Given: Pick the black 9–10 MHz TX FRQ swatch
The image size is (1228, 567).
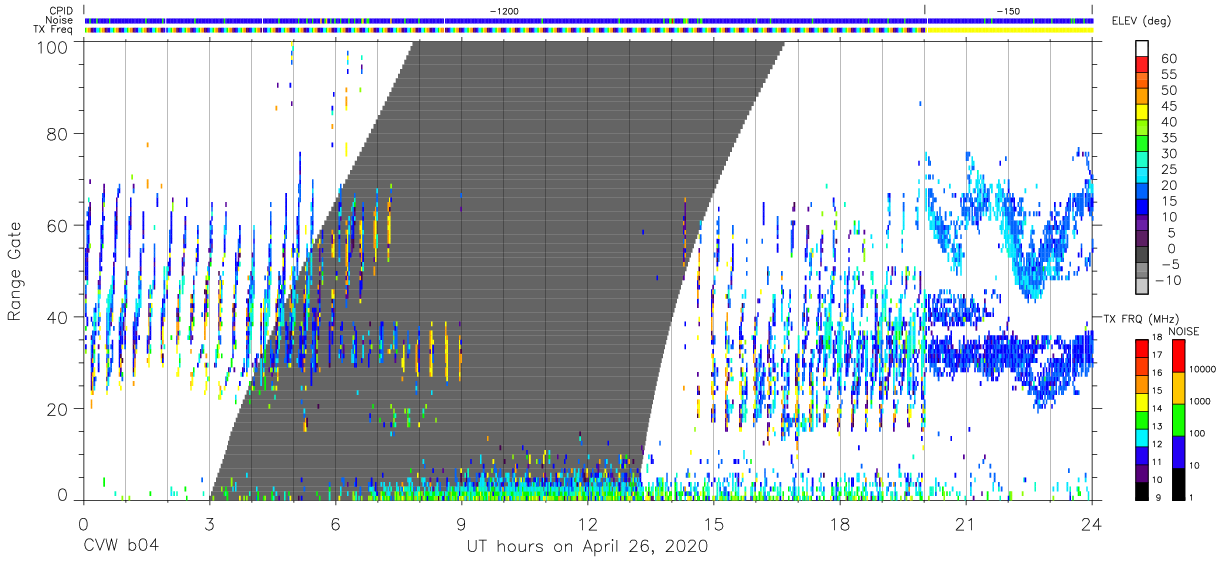Looking at the screenshot, I should [x=1141, y=489].
